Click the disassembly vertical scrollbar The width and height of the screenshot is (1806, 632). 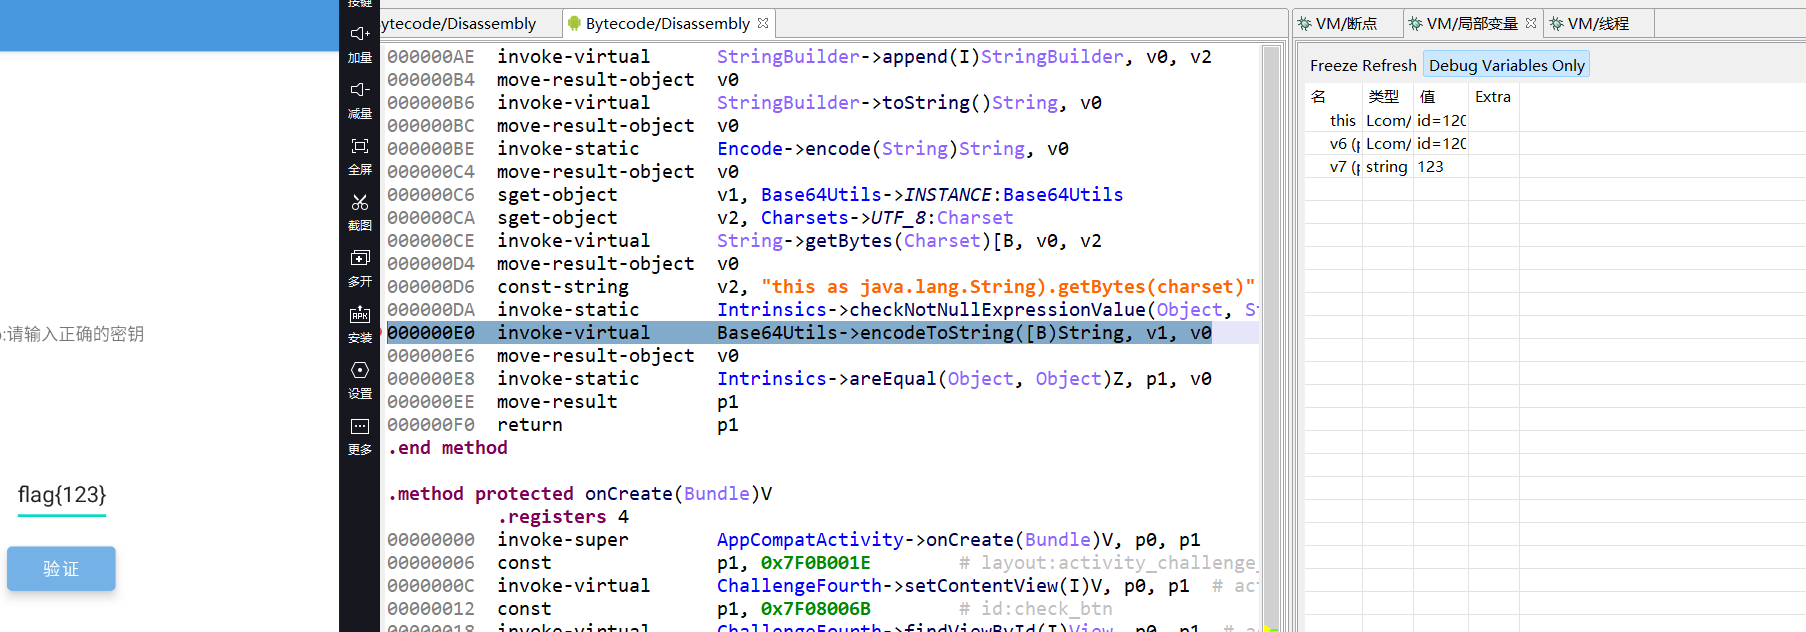1272,336
